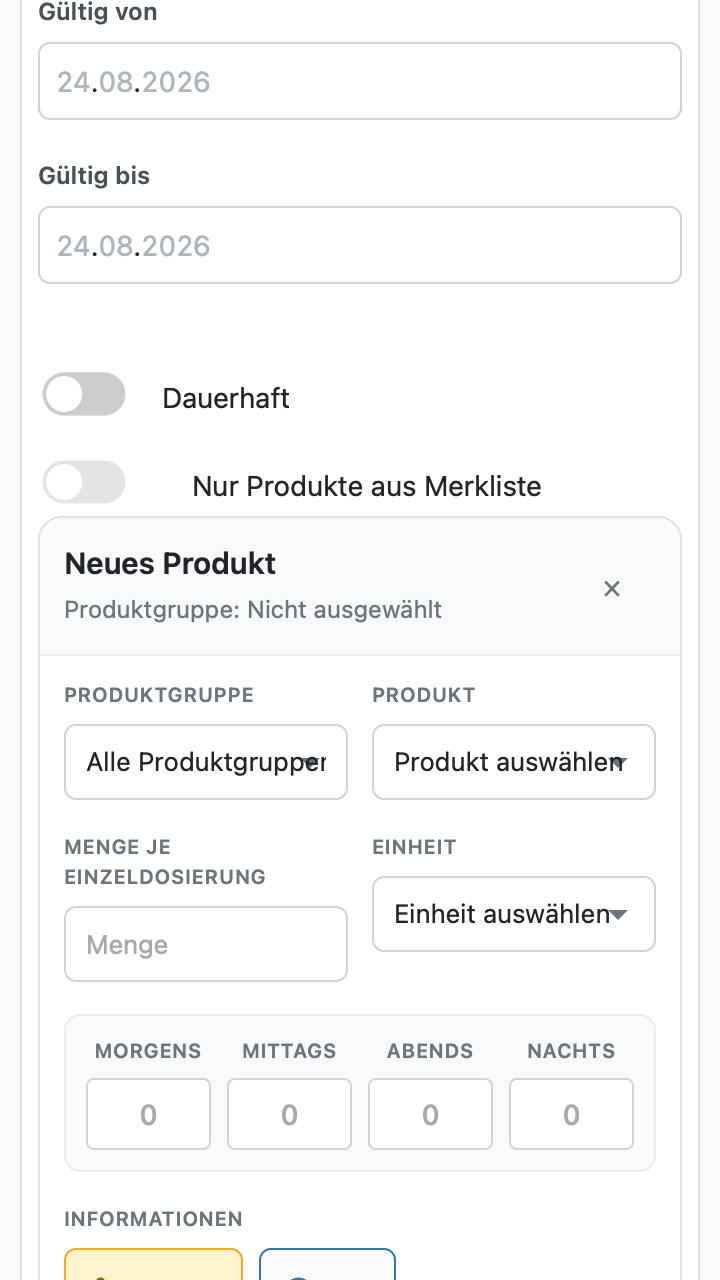The width and height of the screenshot is (720, 1280).
Task: Click the Morgens dosage field
Action: pos(149,1114)
